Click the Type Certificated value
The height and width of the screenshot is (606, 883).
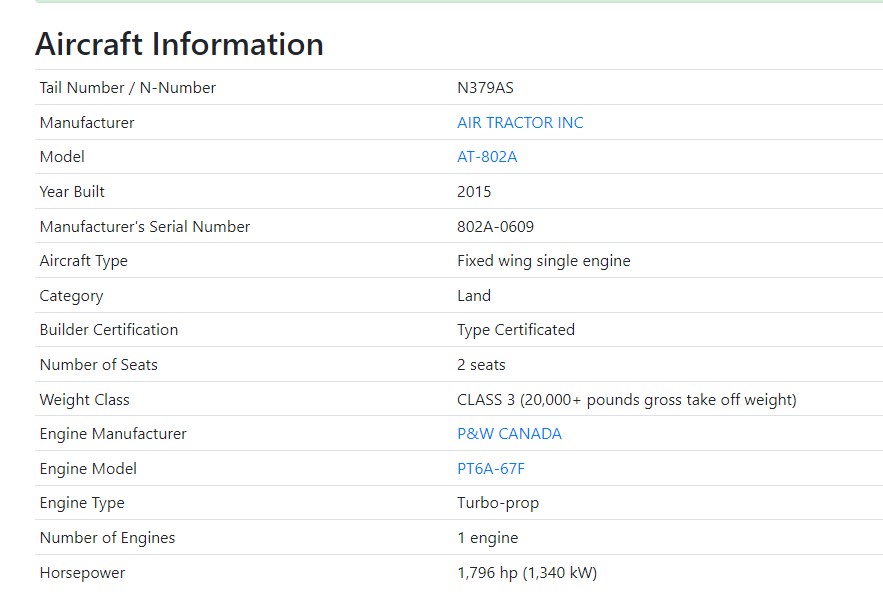coord(516,330)
